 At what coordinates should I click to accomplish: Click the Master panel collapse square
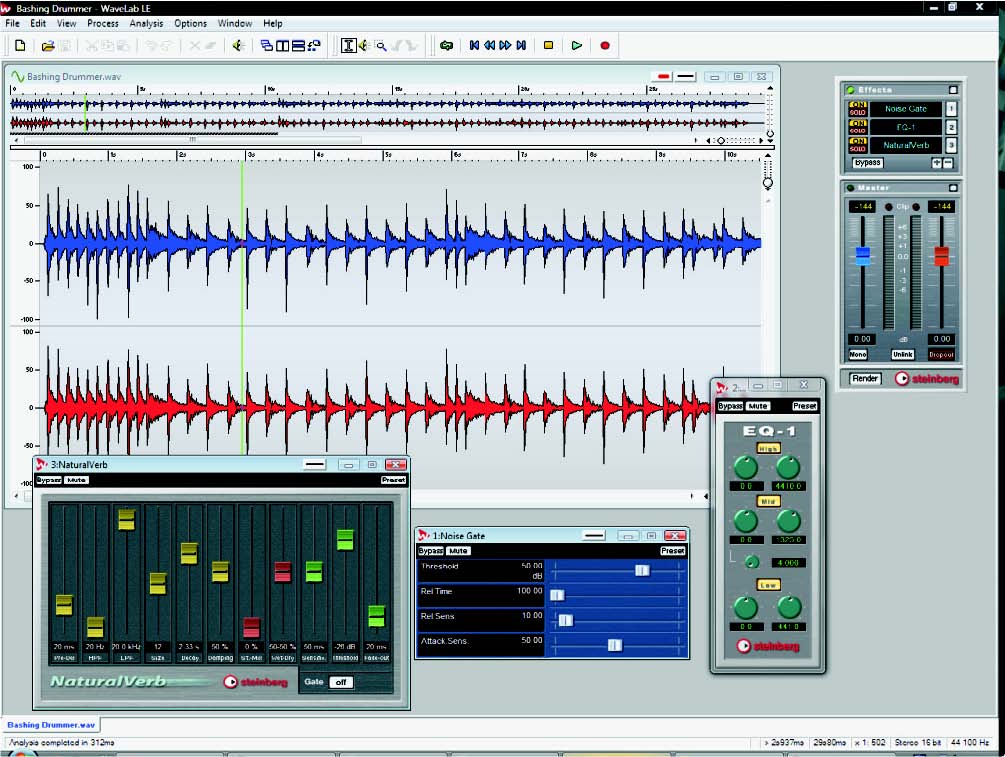pyautogui.click(x=953, y=188)
